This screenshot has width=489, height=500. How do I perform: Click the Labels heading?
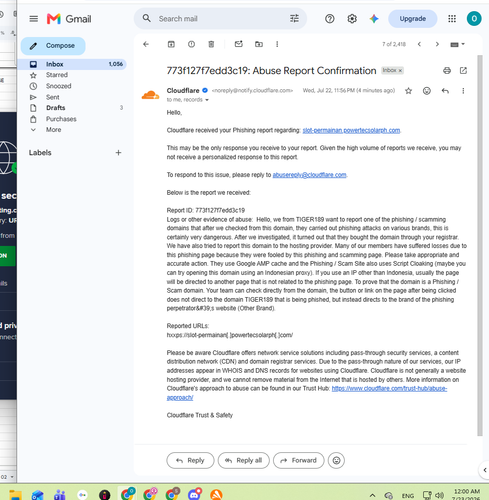40,153
